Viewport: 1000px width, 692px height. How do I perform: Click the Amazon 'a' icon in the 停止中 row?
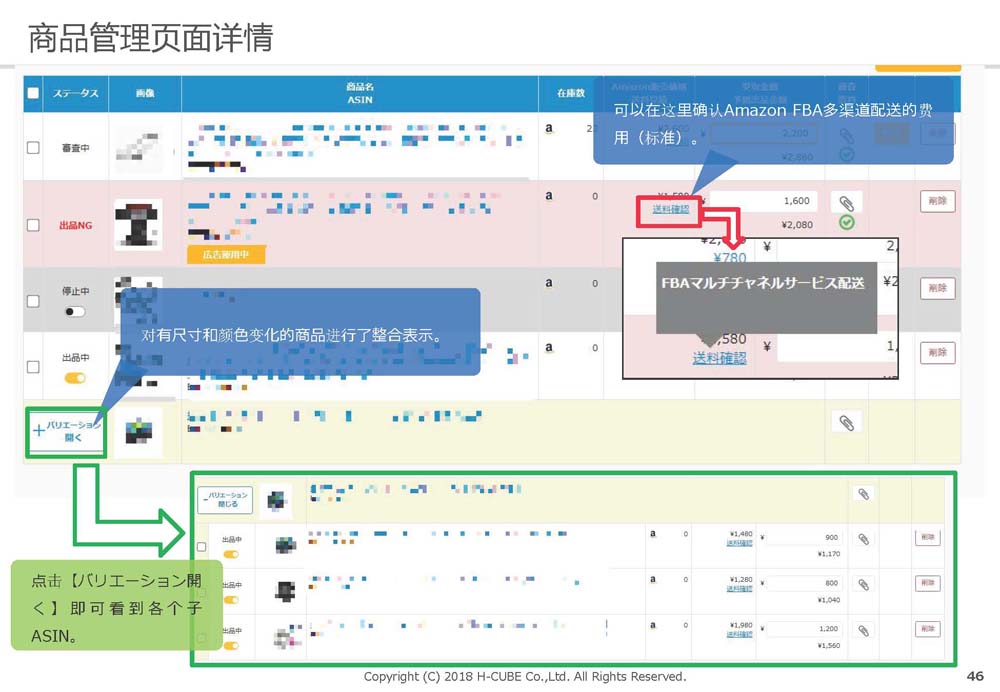[548, 283]
